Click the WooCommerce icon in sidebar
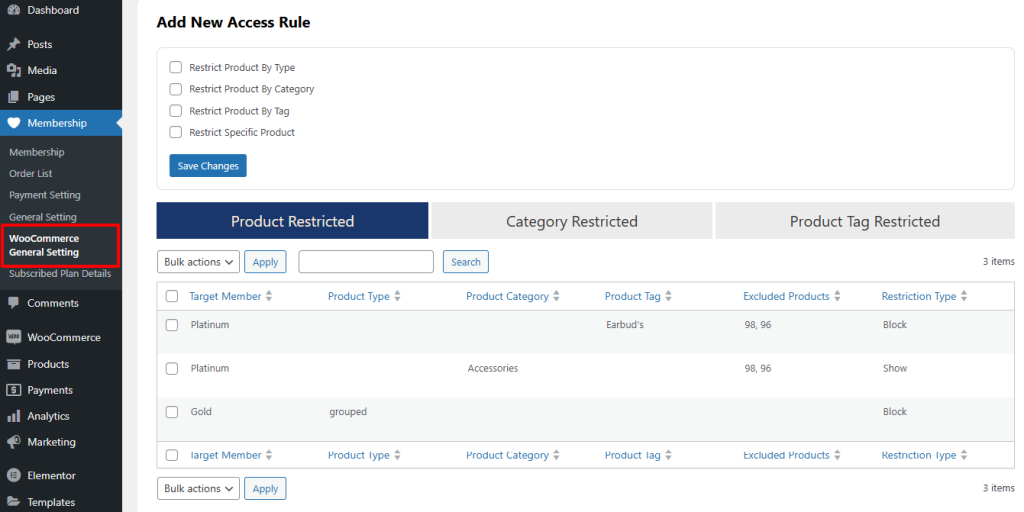 pos(13,338)
